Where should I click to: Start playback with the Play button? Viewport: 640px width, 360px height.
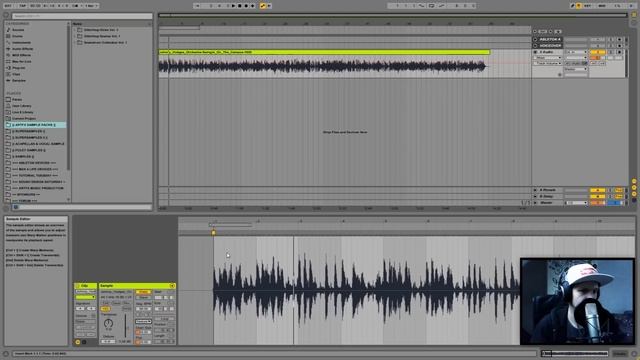233,6
